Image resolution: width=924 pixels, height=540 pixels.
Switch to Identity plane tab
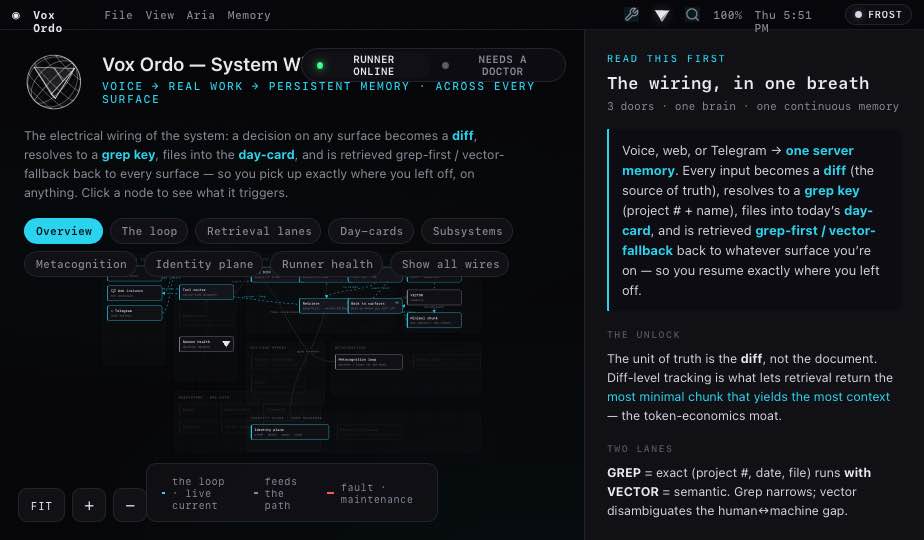coord(204,264)
